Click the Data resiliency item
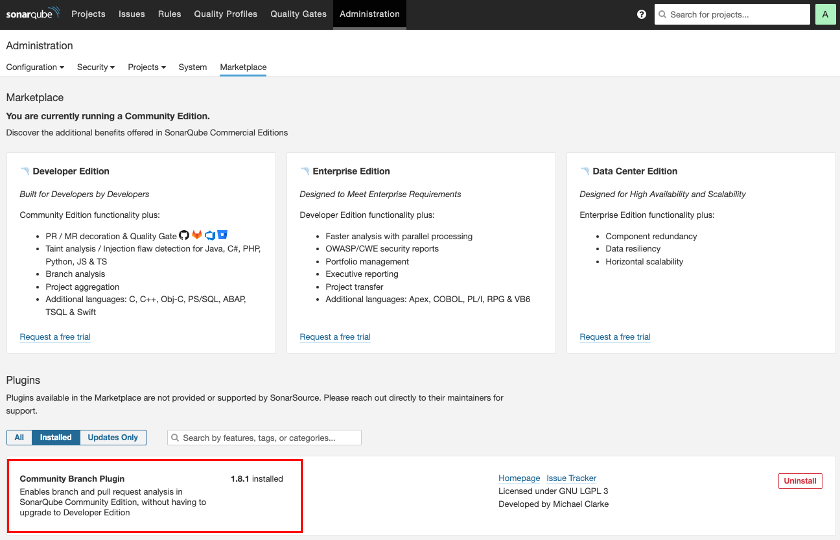This screenshot has height=540, width=840. [633, 249]
